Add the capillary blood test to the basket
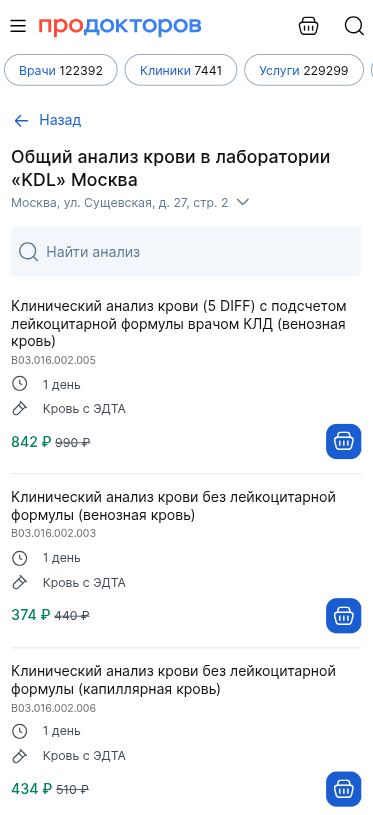This screenshot has width=373, height=815. pos(343,789)
